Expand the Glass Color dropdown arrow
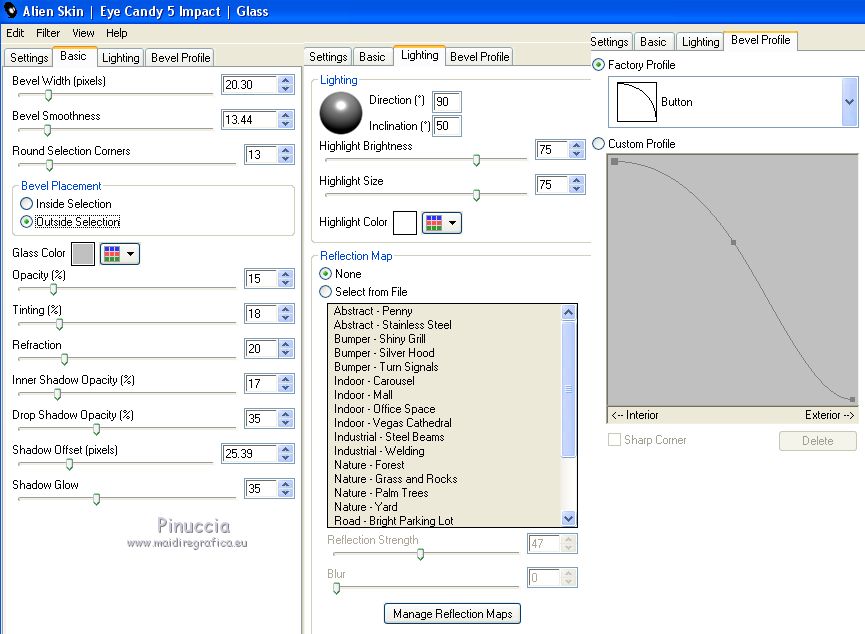Image resolution: width=865 pixels, height=634 pixels. click(x=131, y=254)
